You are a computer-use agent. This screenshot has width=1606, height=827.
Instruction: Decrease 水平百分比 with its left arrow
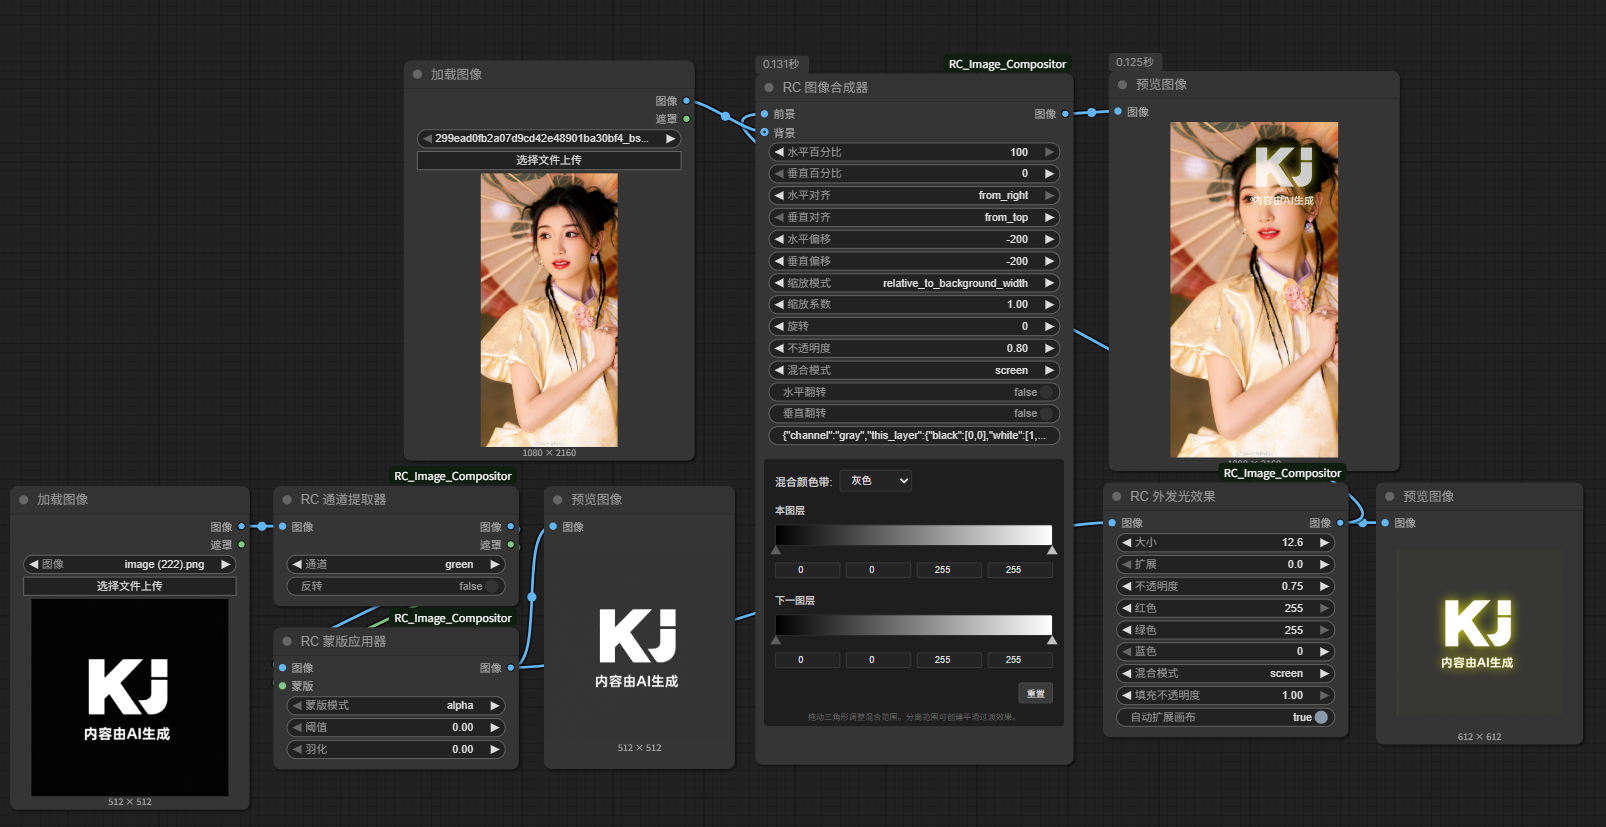pos(779,153)
